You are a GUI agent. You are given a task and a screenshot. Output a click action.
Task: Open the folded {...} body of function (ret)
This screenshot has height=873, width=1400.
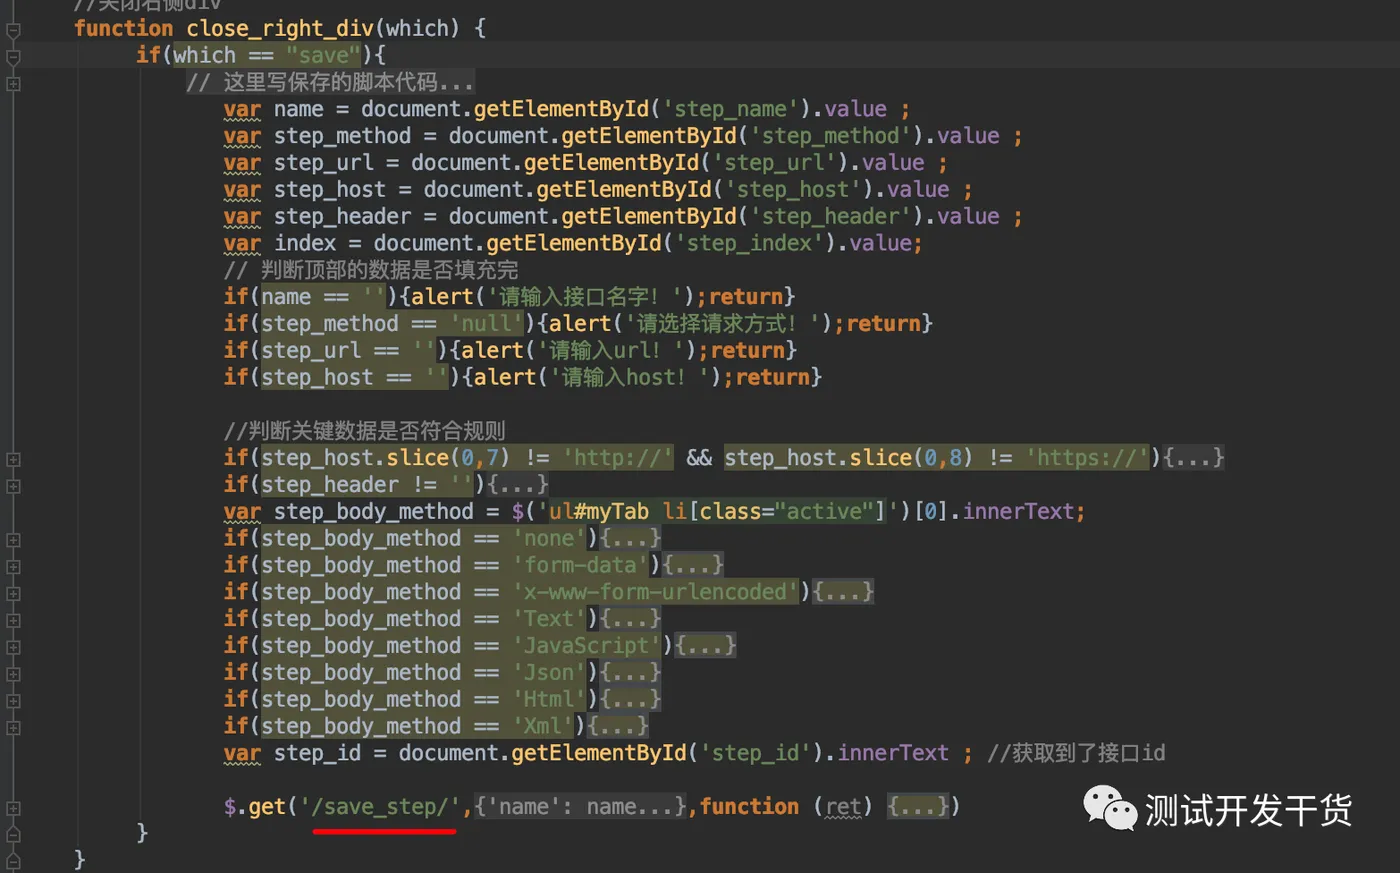click(x=917, y=806)
